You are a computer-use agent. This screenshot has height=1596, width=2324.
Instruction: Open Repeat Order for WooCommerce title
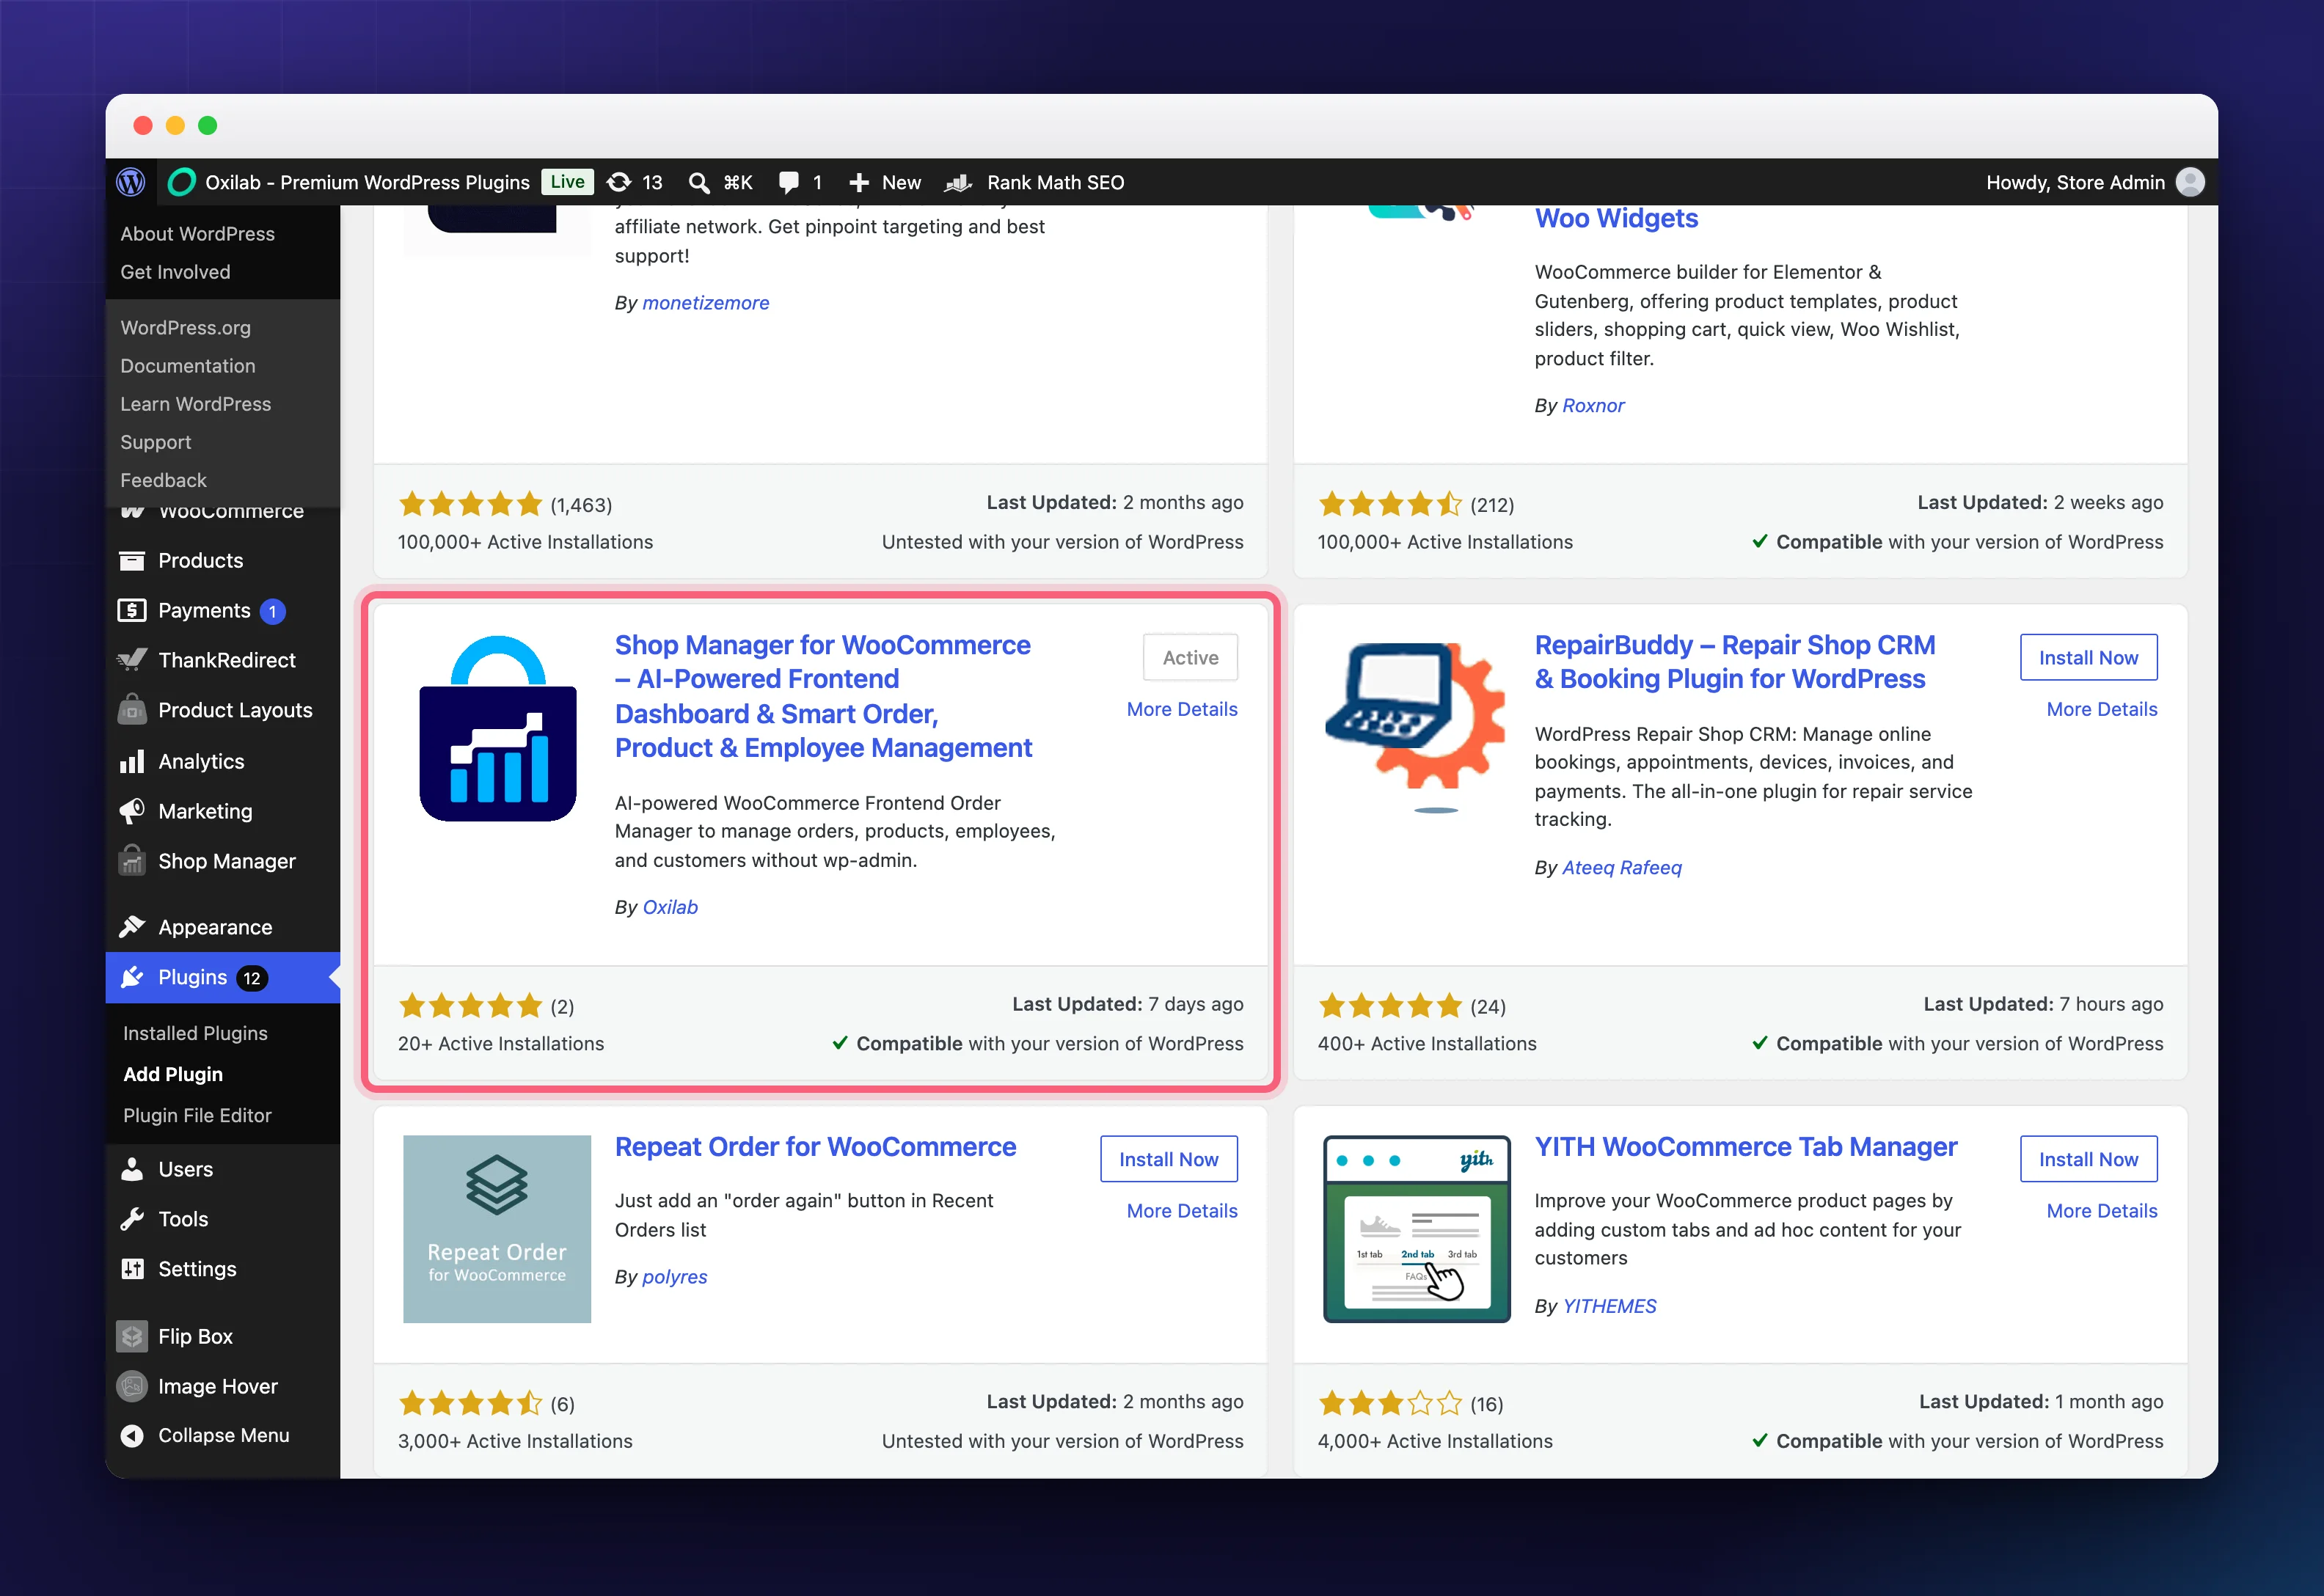tap(815, 1147)
